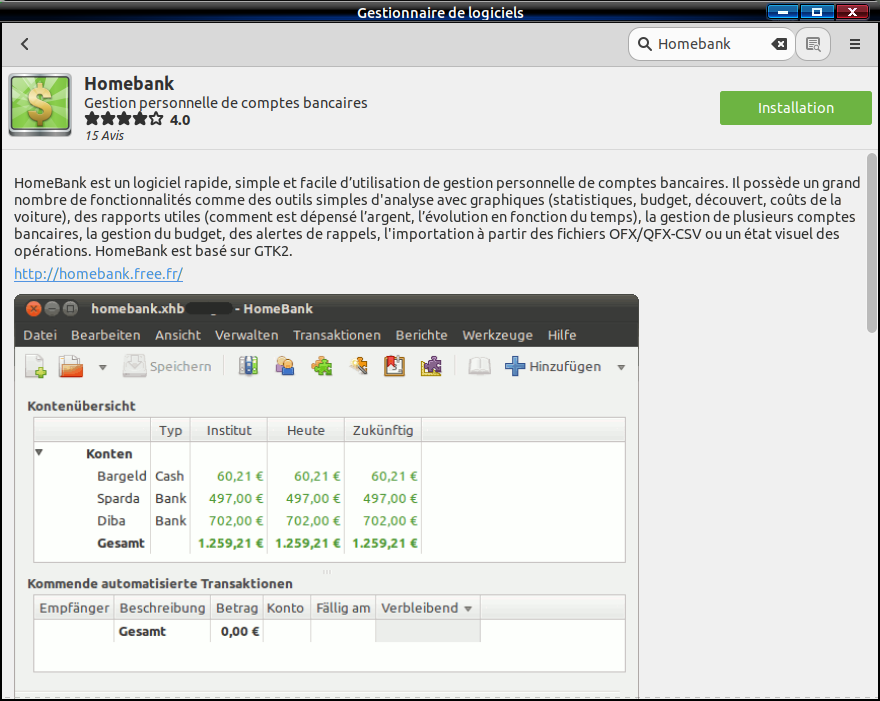This screenshot has height=701, width=880.
Task: Click the Fällig am column header
Action: pyautogui.click(x=343, y=608)
